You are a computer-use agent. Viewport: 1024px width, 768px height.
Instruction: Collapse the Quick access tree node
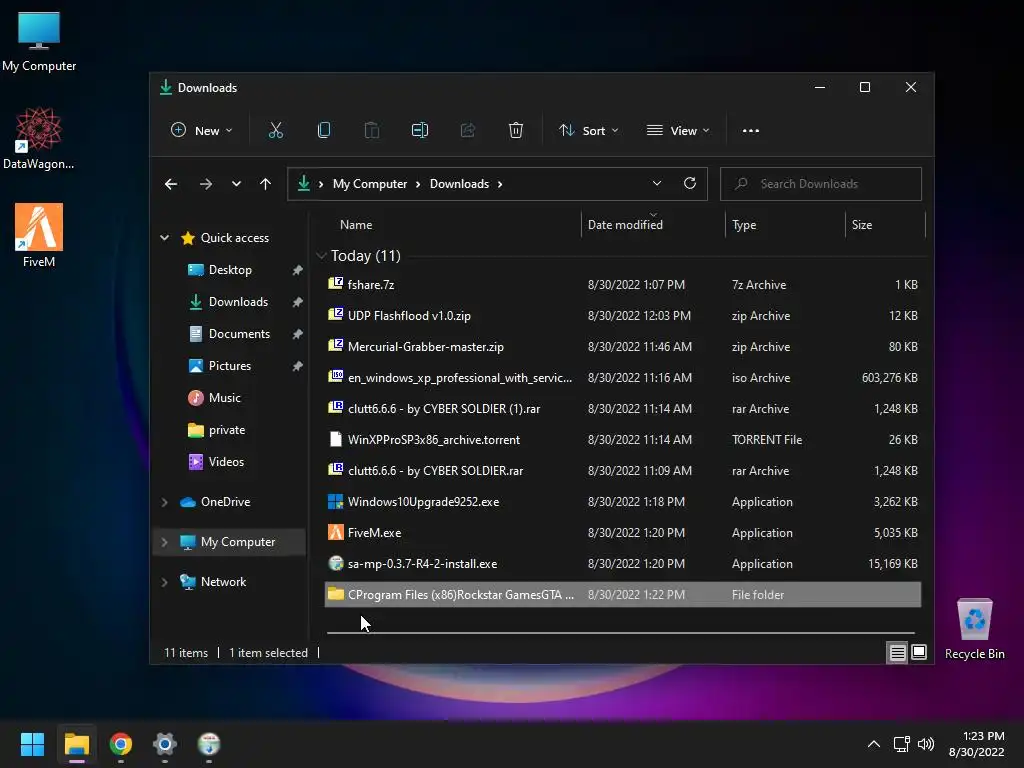165,238
